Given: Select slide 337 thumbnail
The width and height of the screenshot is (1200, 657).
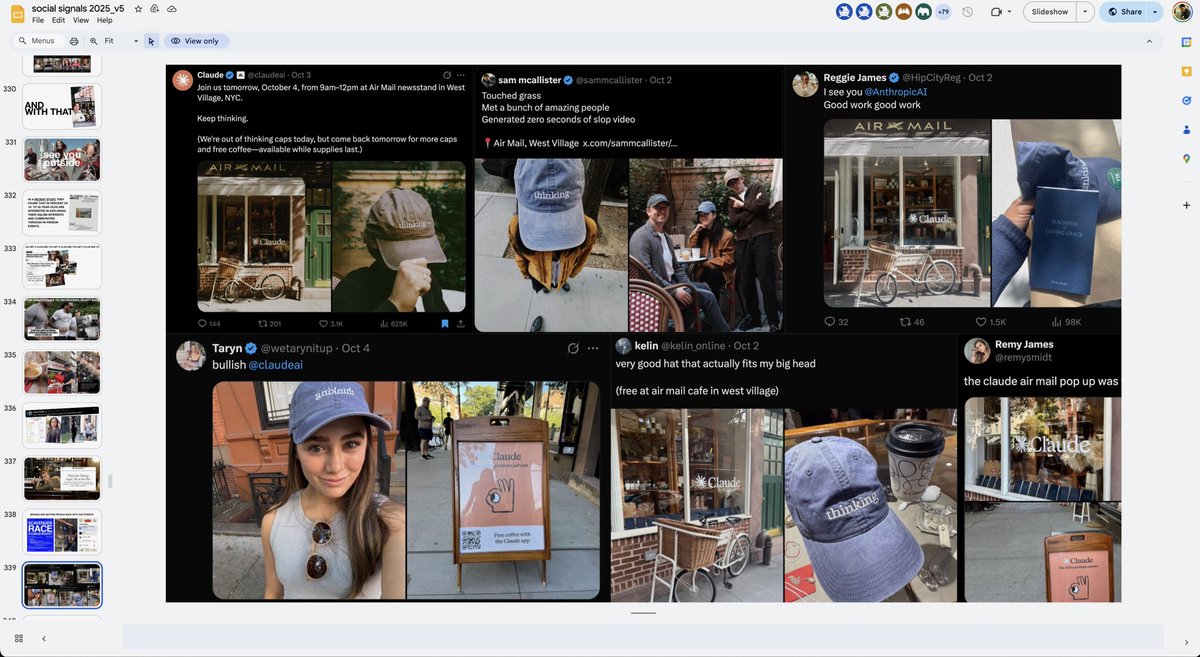Looking at the screenshot, I should click(62, 479).
